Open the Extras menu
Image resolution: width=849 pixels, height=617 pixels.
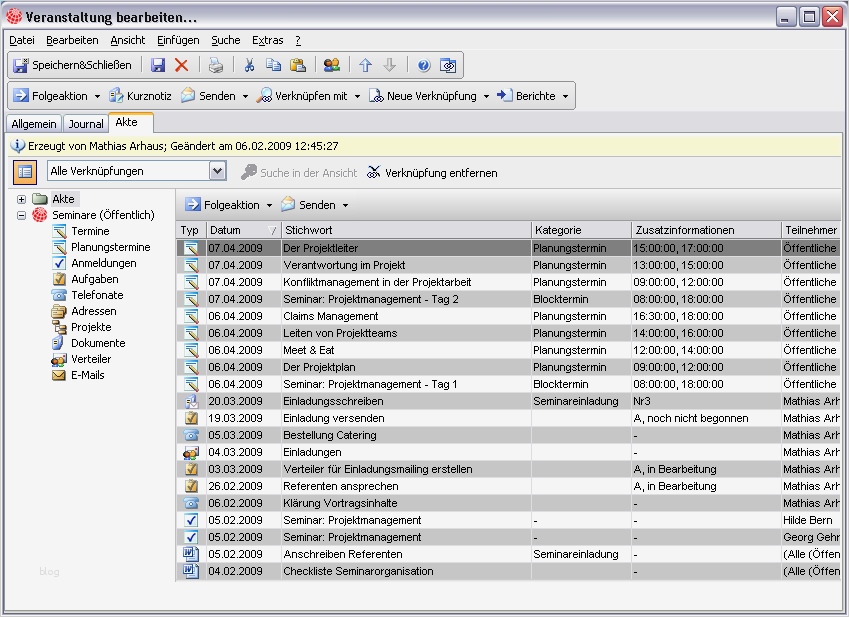point(267,40)
